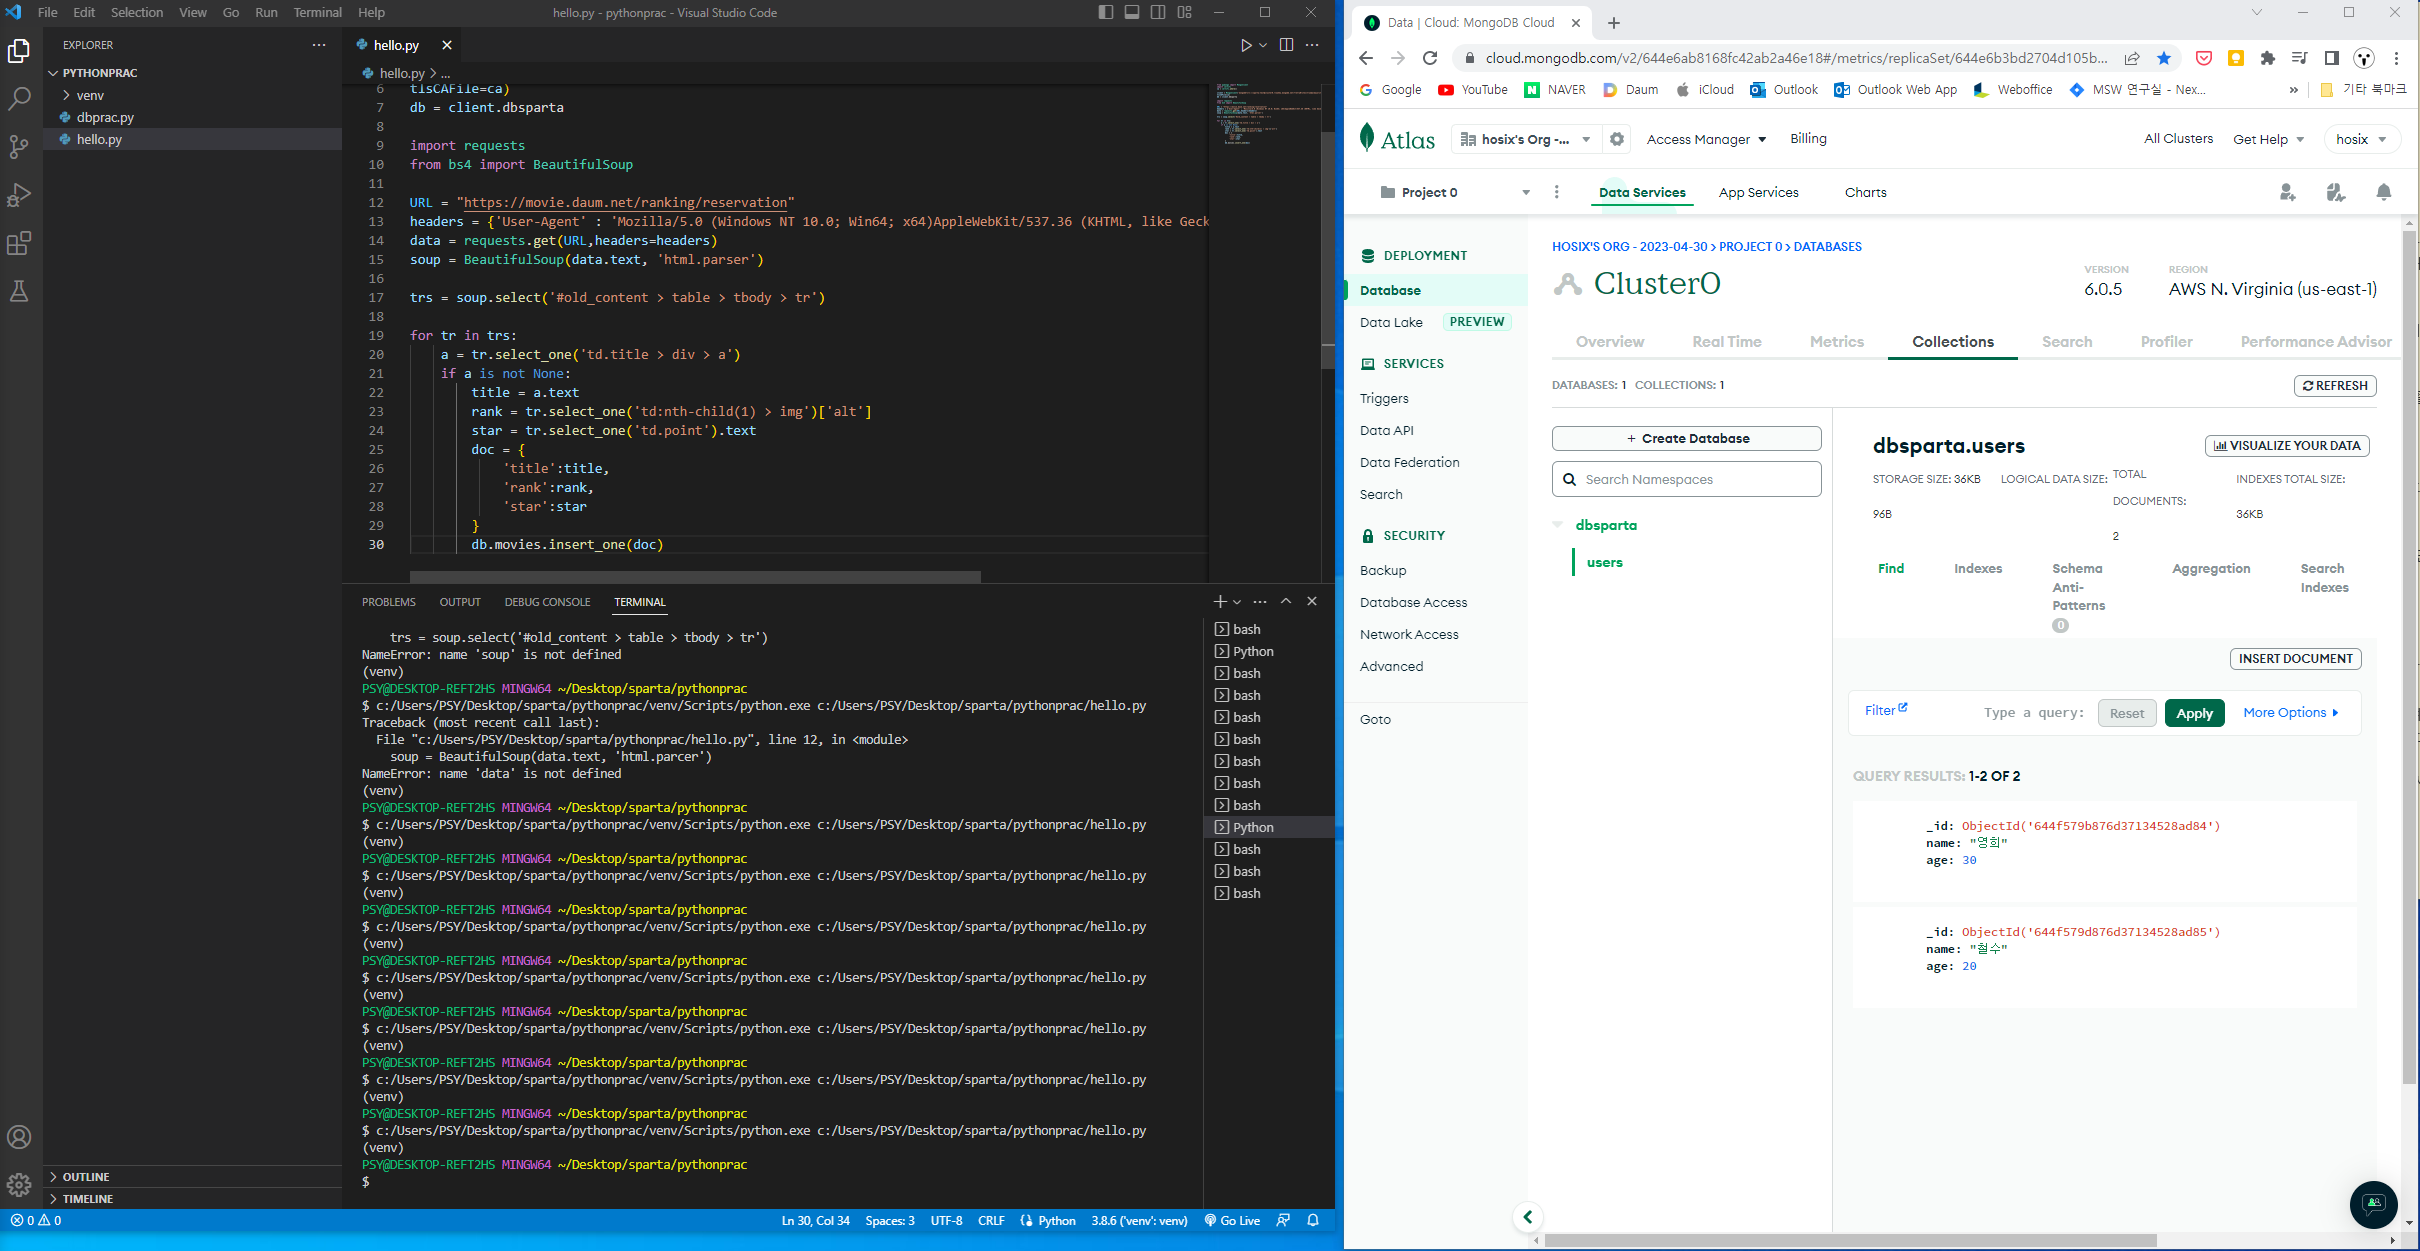Open the Accounts menu in activity bar

[x=19, y=1137]
